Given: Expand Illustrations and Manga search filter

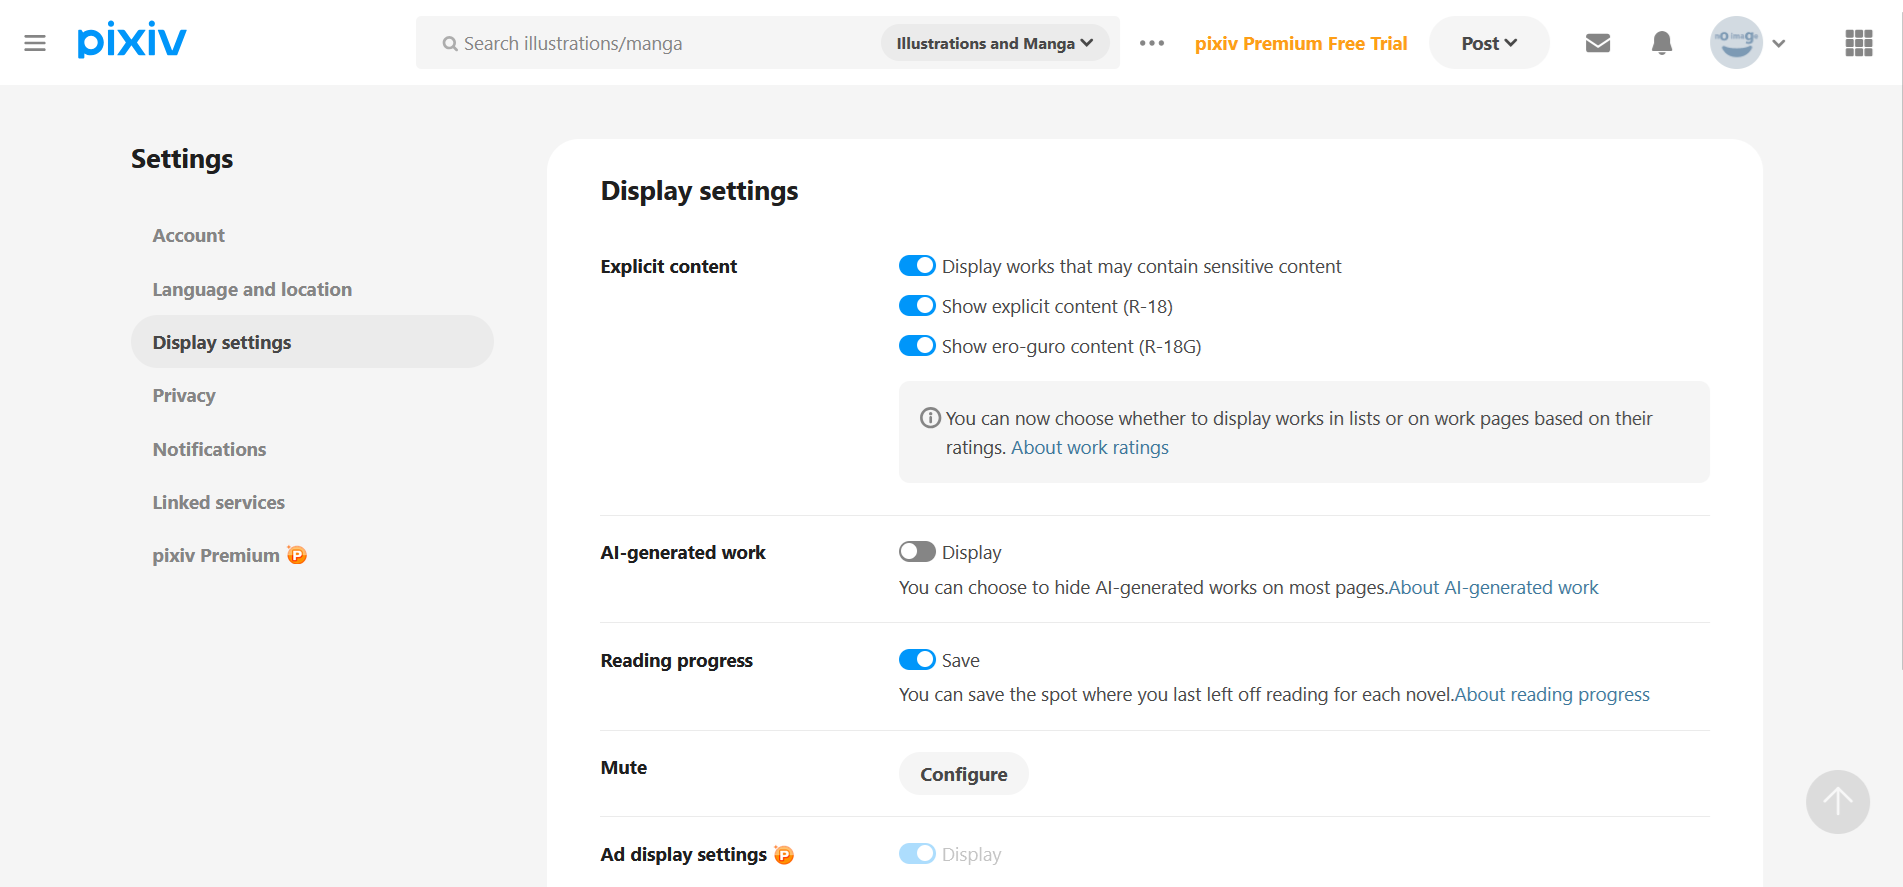Looking at the screenshot, I should click(x=995, y=43).
